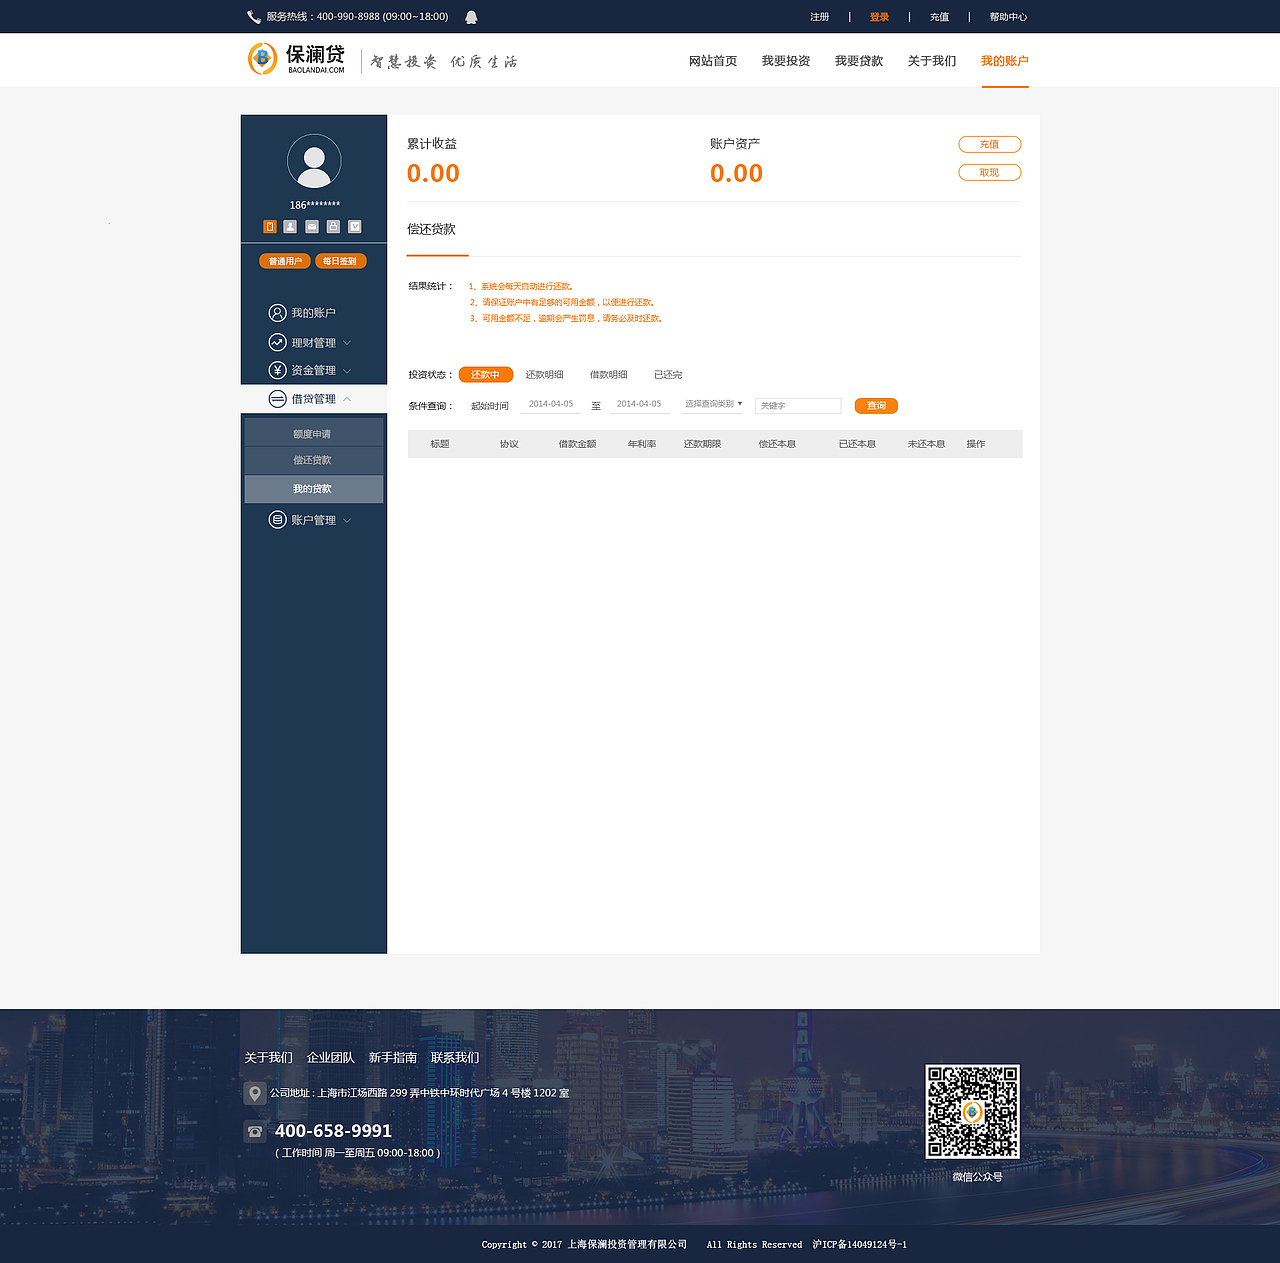Image resolution: width=1280 pixels, height=1263 pixels.
Task: Select the 还款明细 status filter
Action: tap(545, 375)
